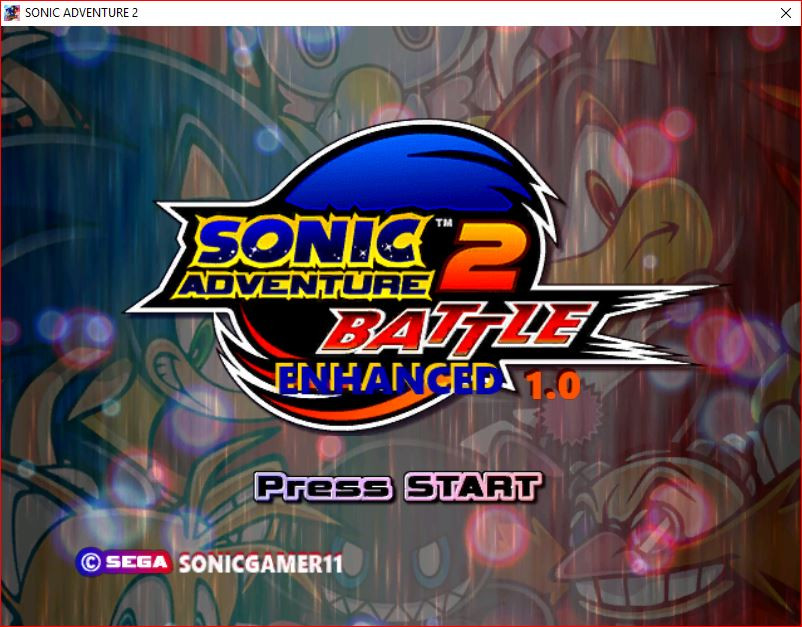Click the blue ENHANCED text
The image size is (802, 627).
[389, 380]
